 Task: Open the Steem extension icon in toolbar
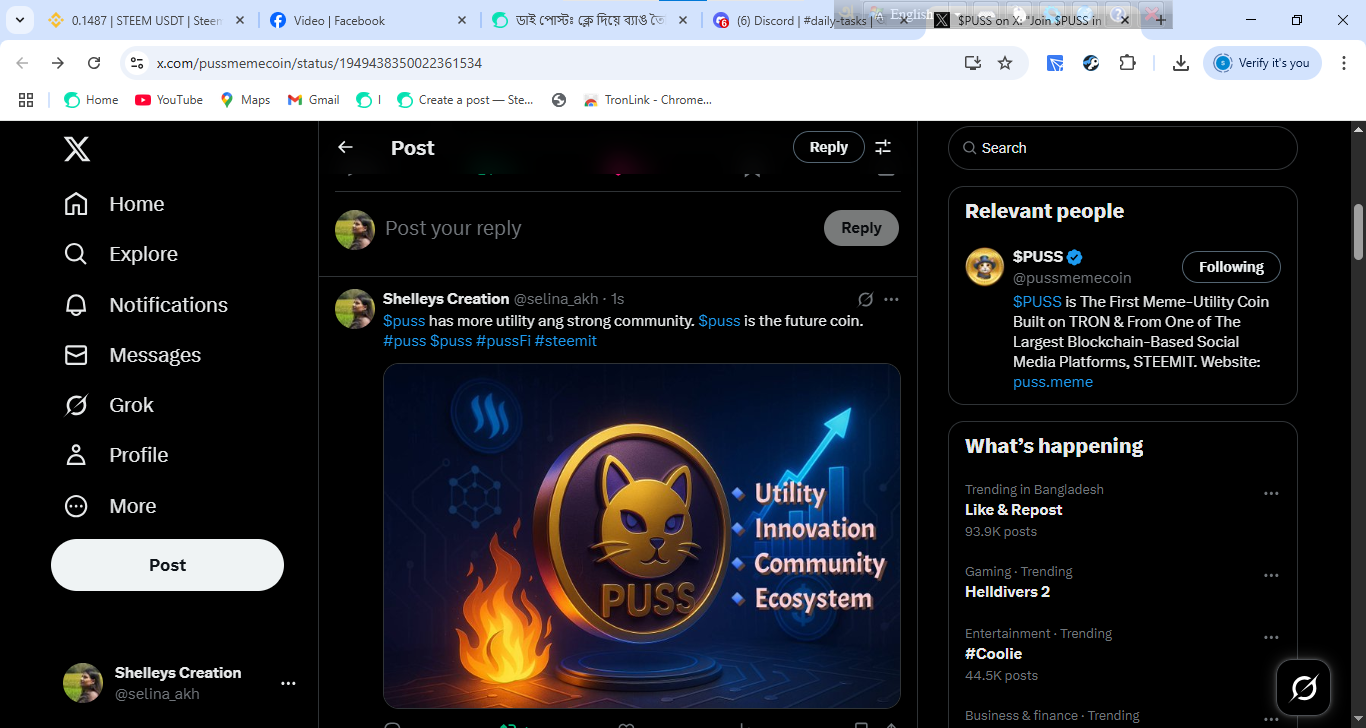coord(1091,63)
